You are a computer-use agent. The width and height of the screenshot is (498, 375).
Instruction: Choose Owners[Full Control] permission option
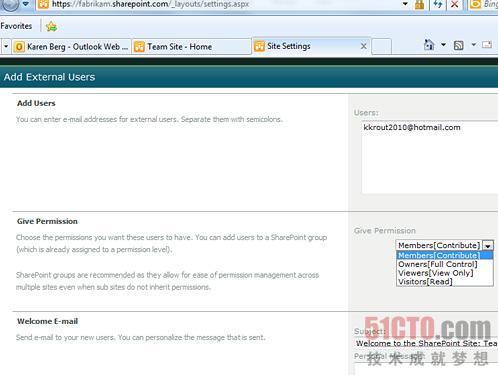pos(445,264)
